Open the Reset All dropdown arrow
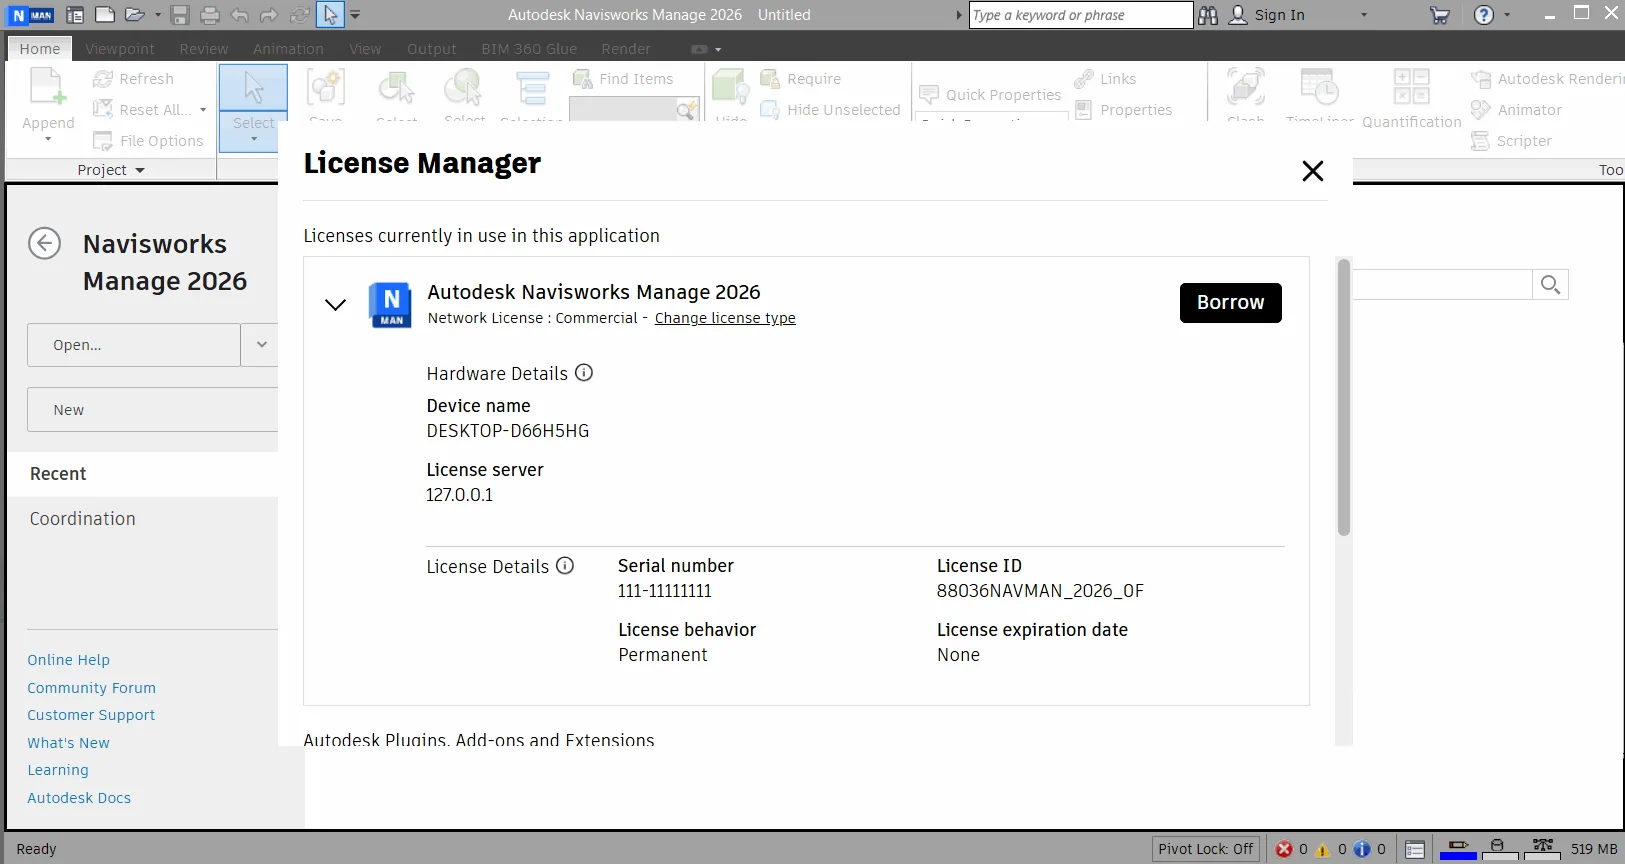The image size is (1625, 864). [x=203, y=110]
